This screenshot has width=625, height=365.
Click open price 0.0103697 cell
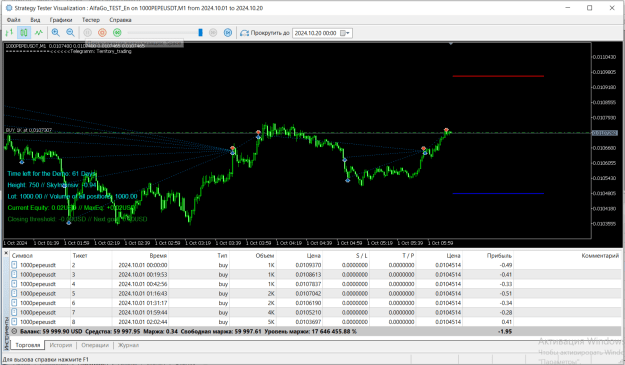(308, 322)
